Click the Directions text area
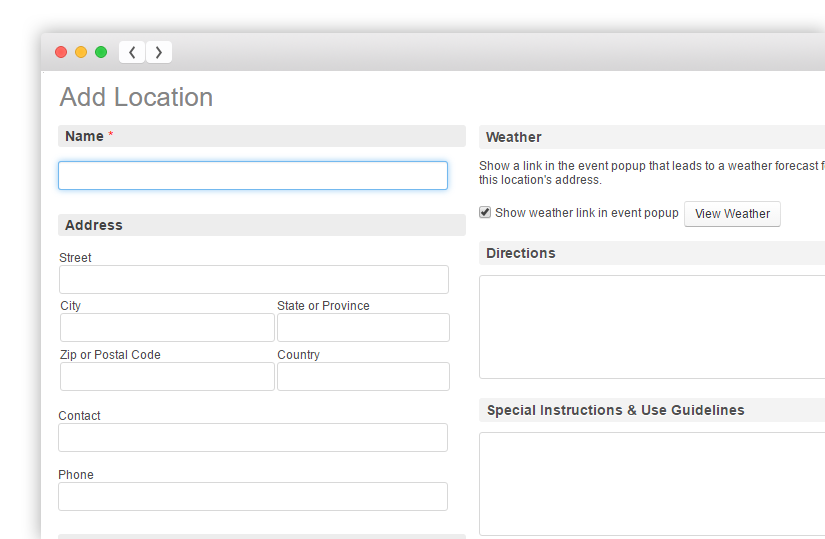 pyautogui.click(x=652, y=327)
